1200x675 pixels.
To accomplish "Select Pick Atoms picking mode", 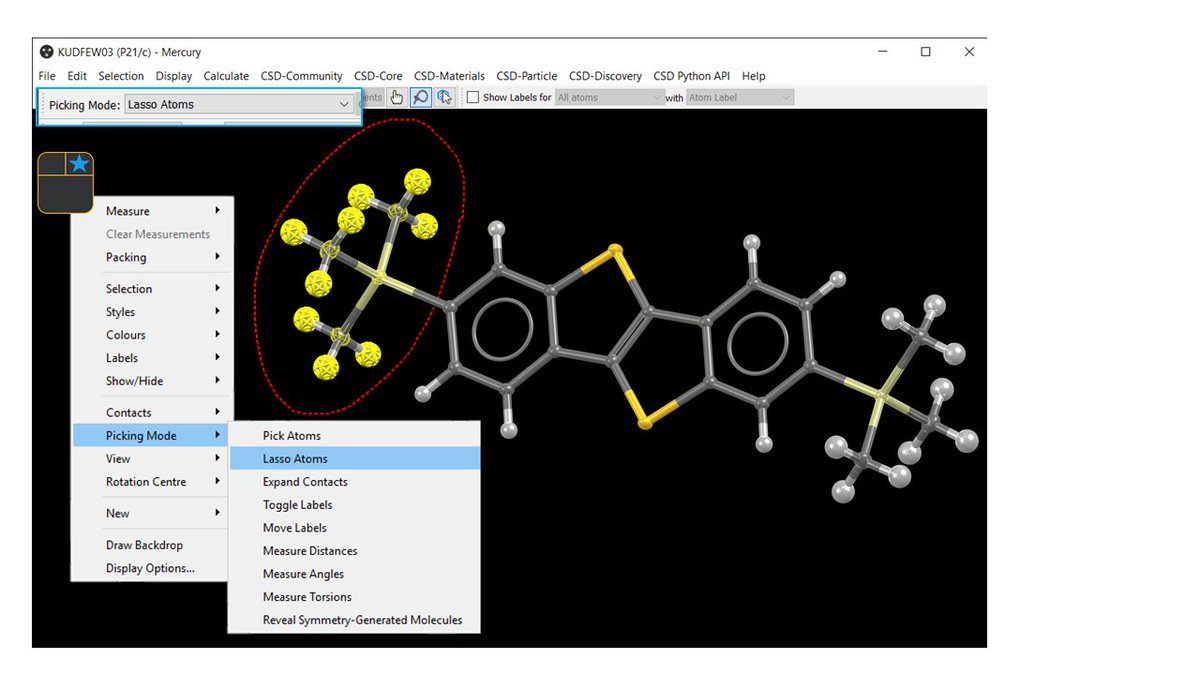I will coord(355,436).
